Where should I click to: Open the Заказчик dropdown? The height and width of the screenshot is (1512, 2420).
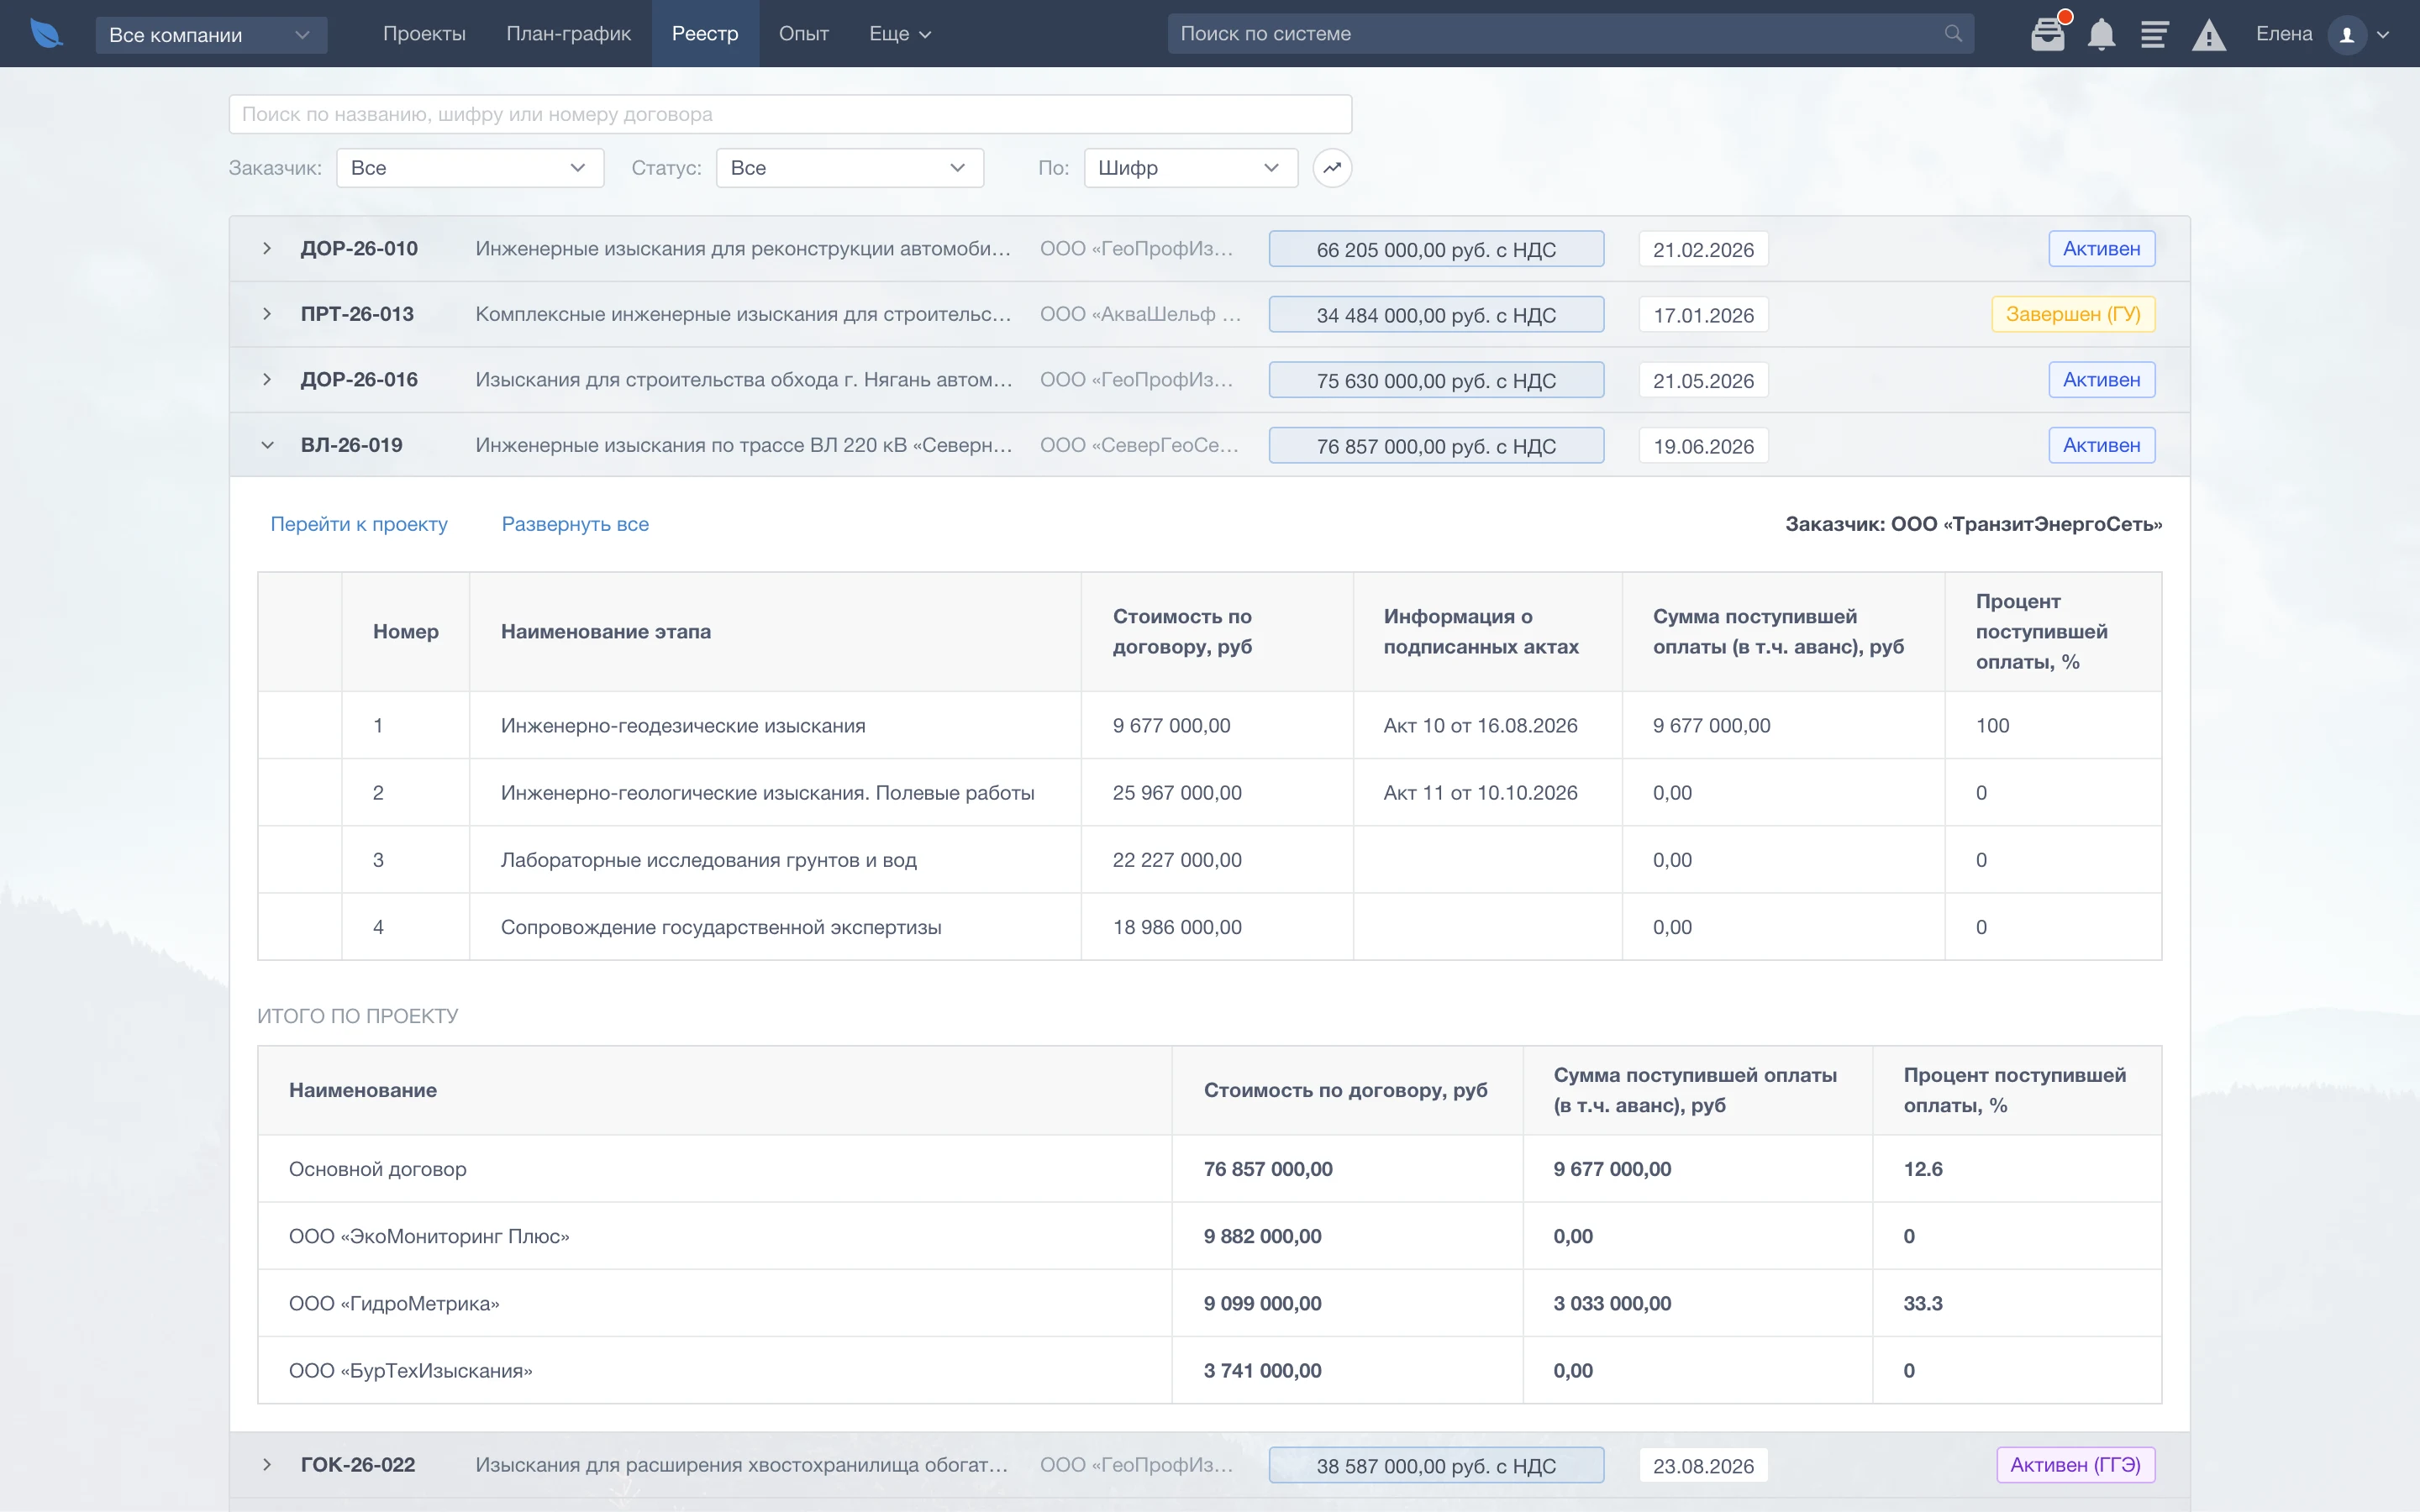click(470, 168)
